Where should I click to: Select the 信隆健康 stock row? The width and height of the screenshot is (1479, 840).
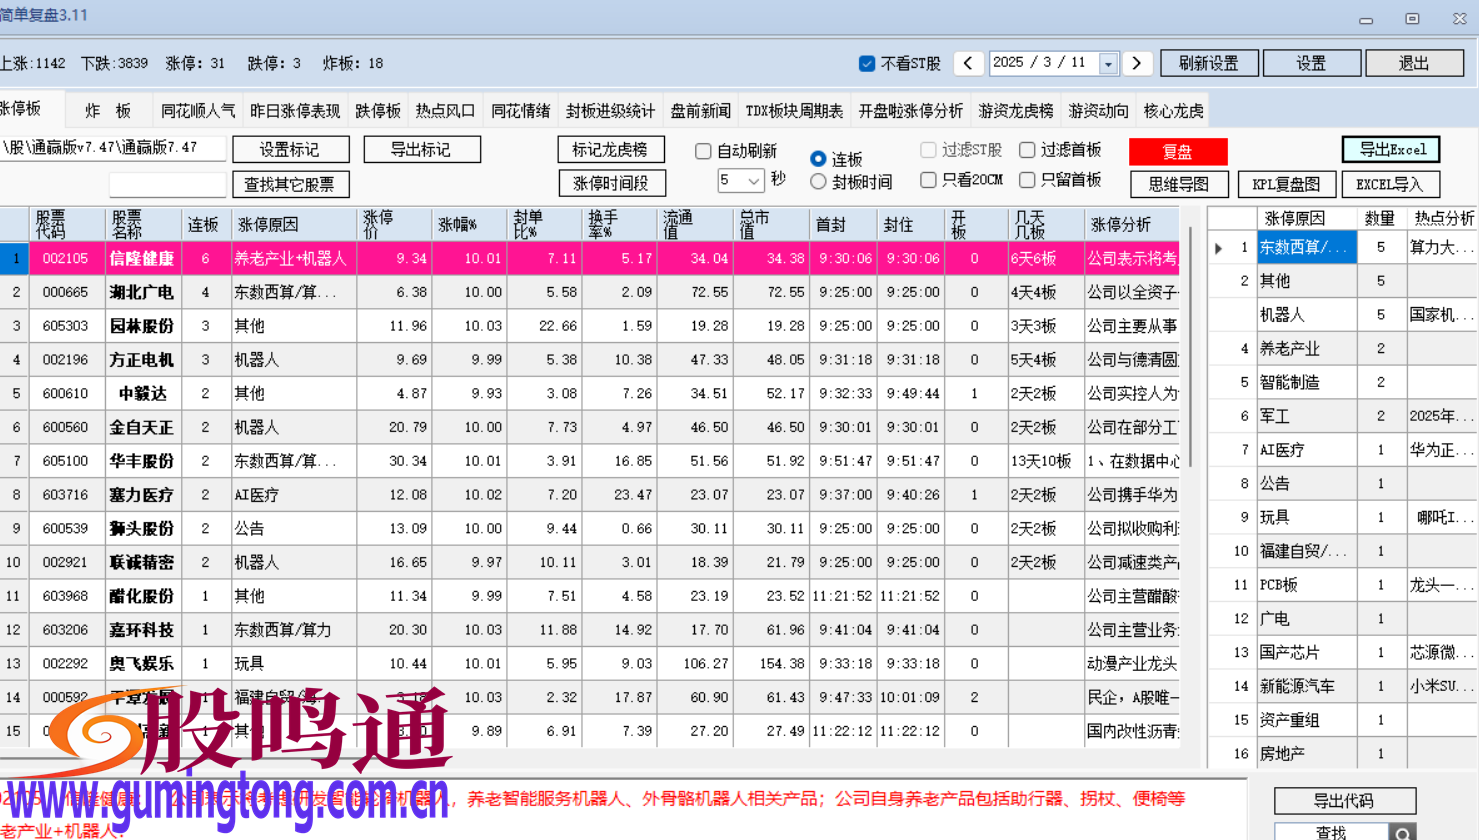pos(590,258)
